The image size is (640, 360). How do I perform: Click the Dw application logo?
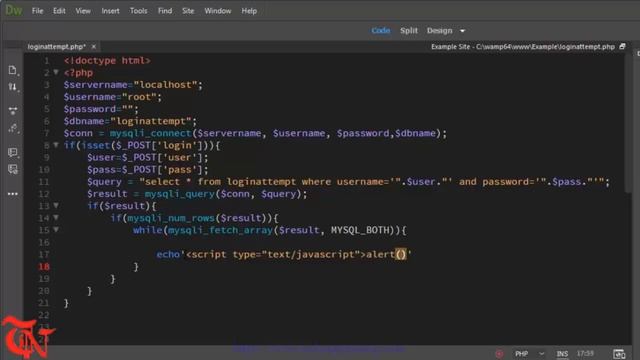point(13,10)
